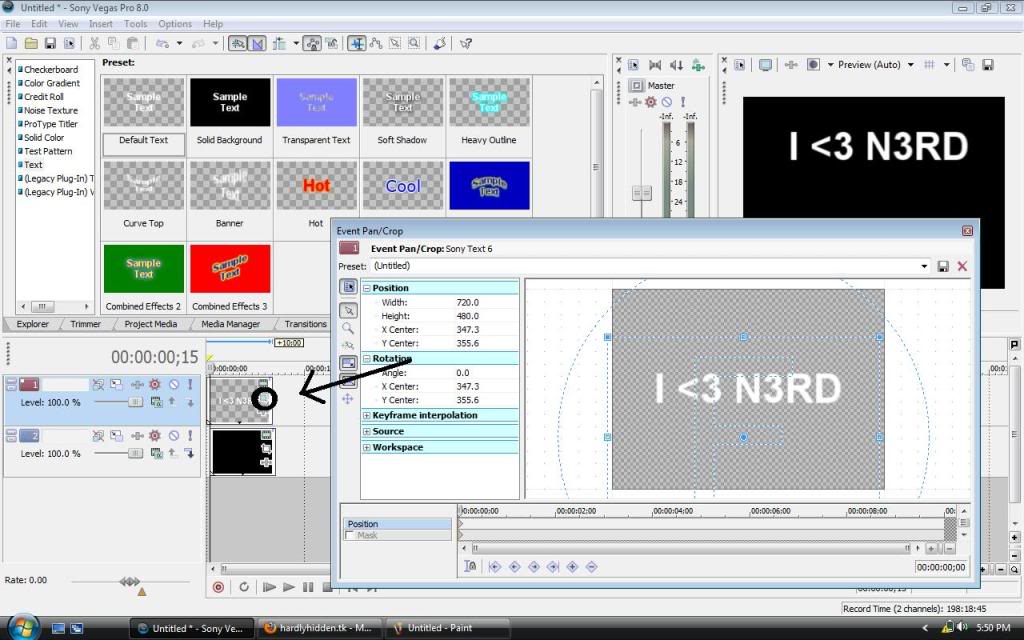Select Envelope Edit tool in toolbar

click(x=376, y=43)
